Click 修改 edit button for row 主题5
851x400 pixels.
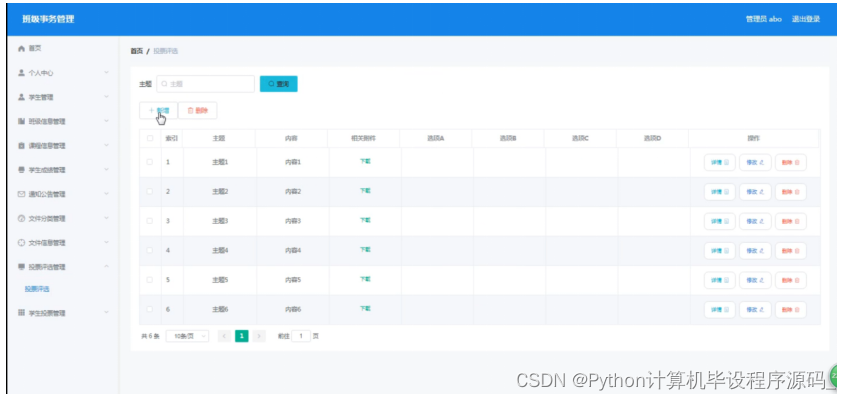pyautogui.click(x=755, y=280)
